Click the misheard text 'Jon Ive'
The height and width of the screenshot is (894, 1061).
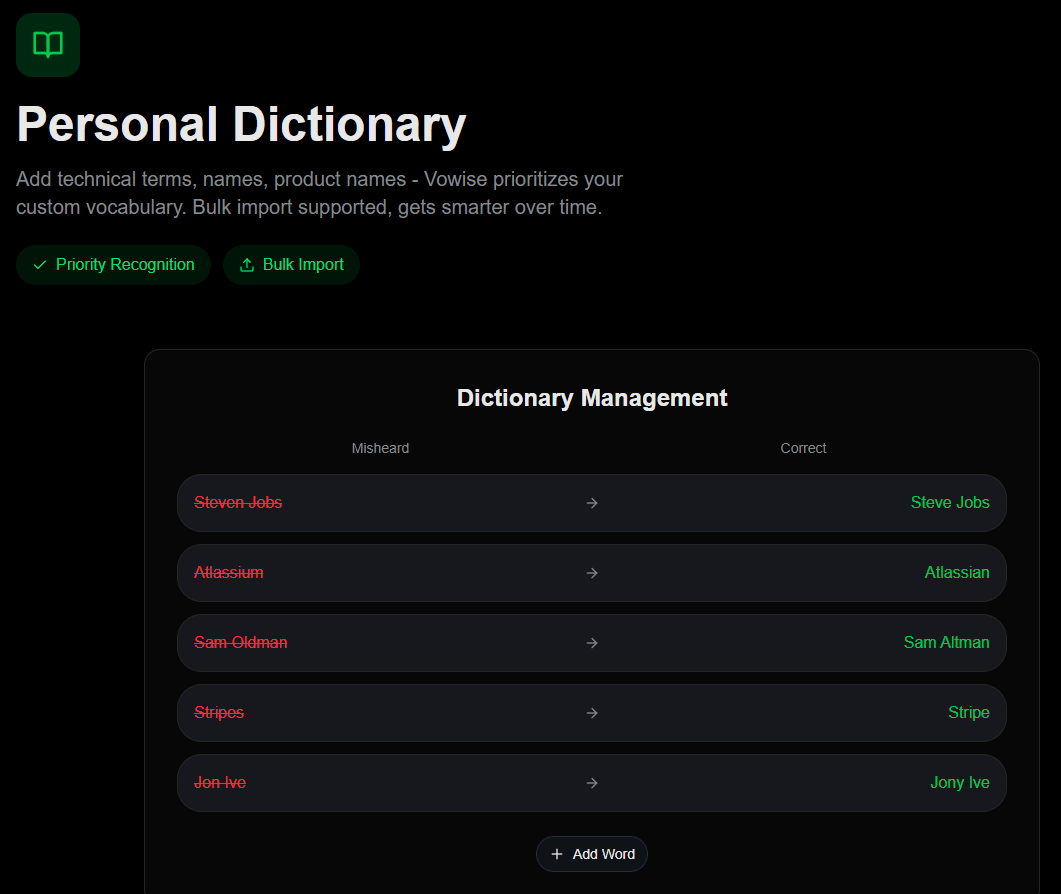pyautogui.click(x=220, y=782)
